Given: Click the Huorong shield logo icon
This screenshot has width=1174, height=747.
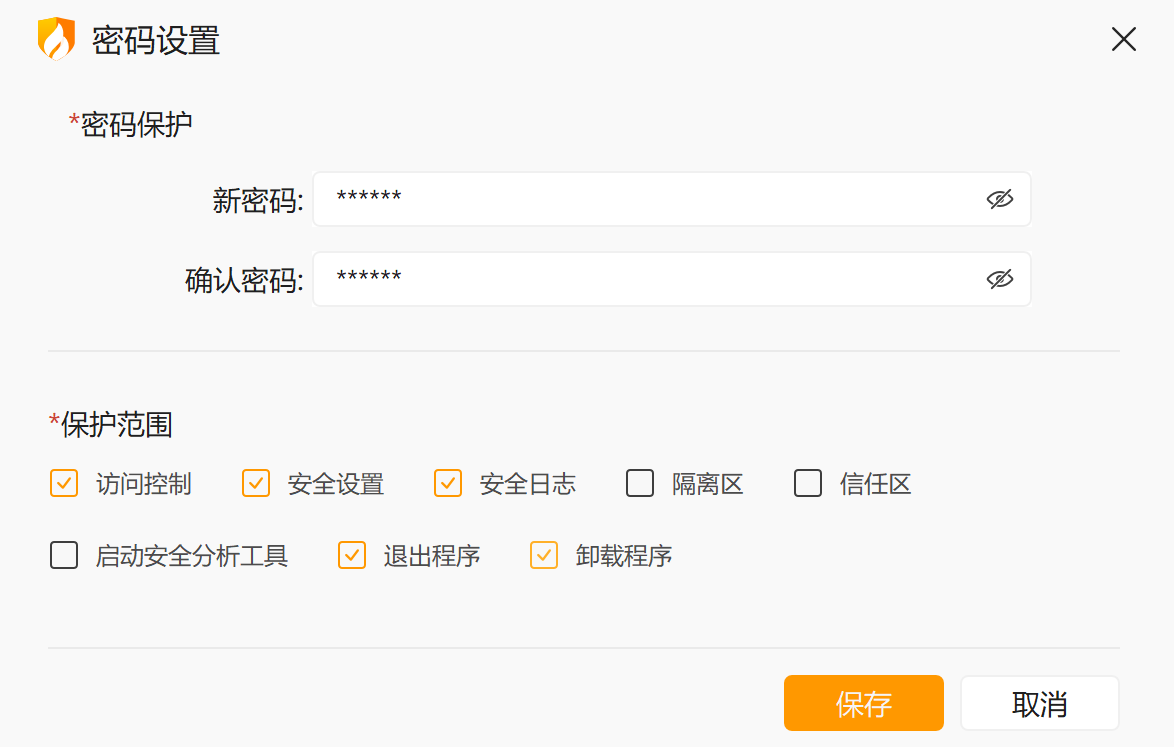Looking at the screenshot, I should tap(56, 39).
